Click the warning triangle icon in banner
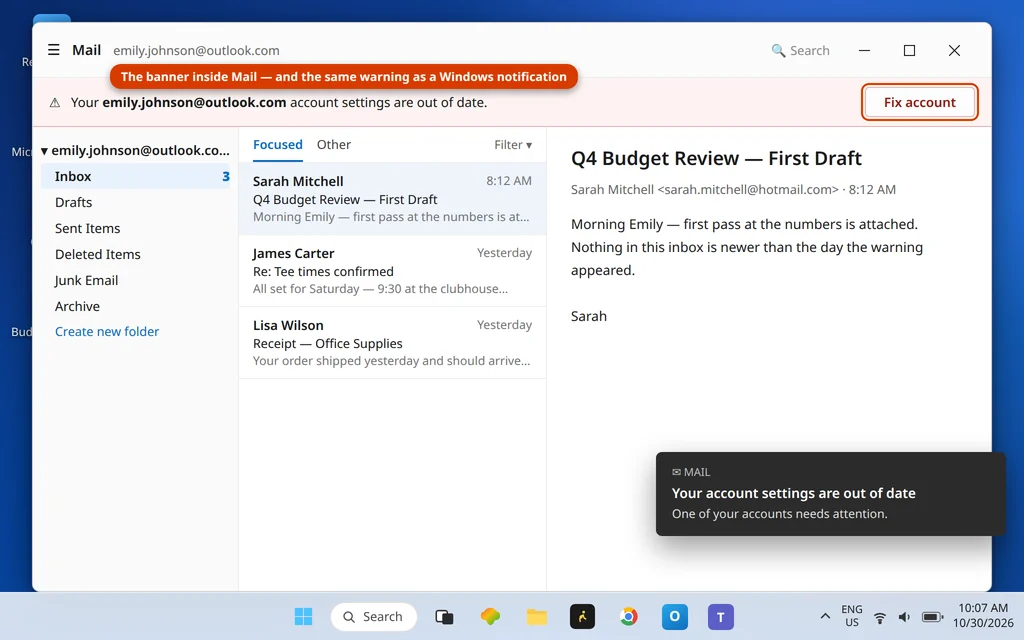Image resolution: width=1024 pixels, height=640 pixels. (55, 103)
